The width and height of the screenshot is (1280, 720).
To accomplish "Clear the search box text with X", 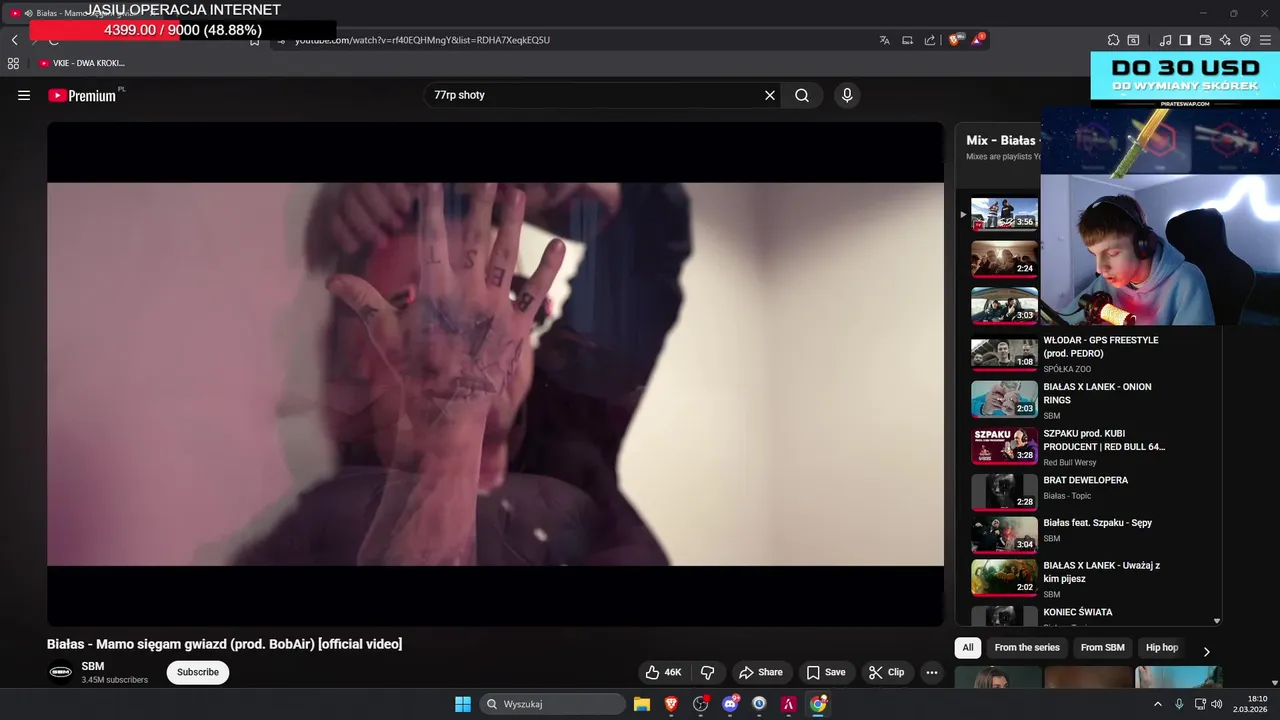I will coord(770,95).
